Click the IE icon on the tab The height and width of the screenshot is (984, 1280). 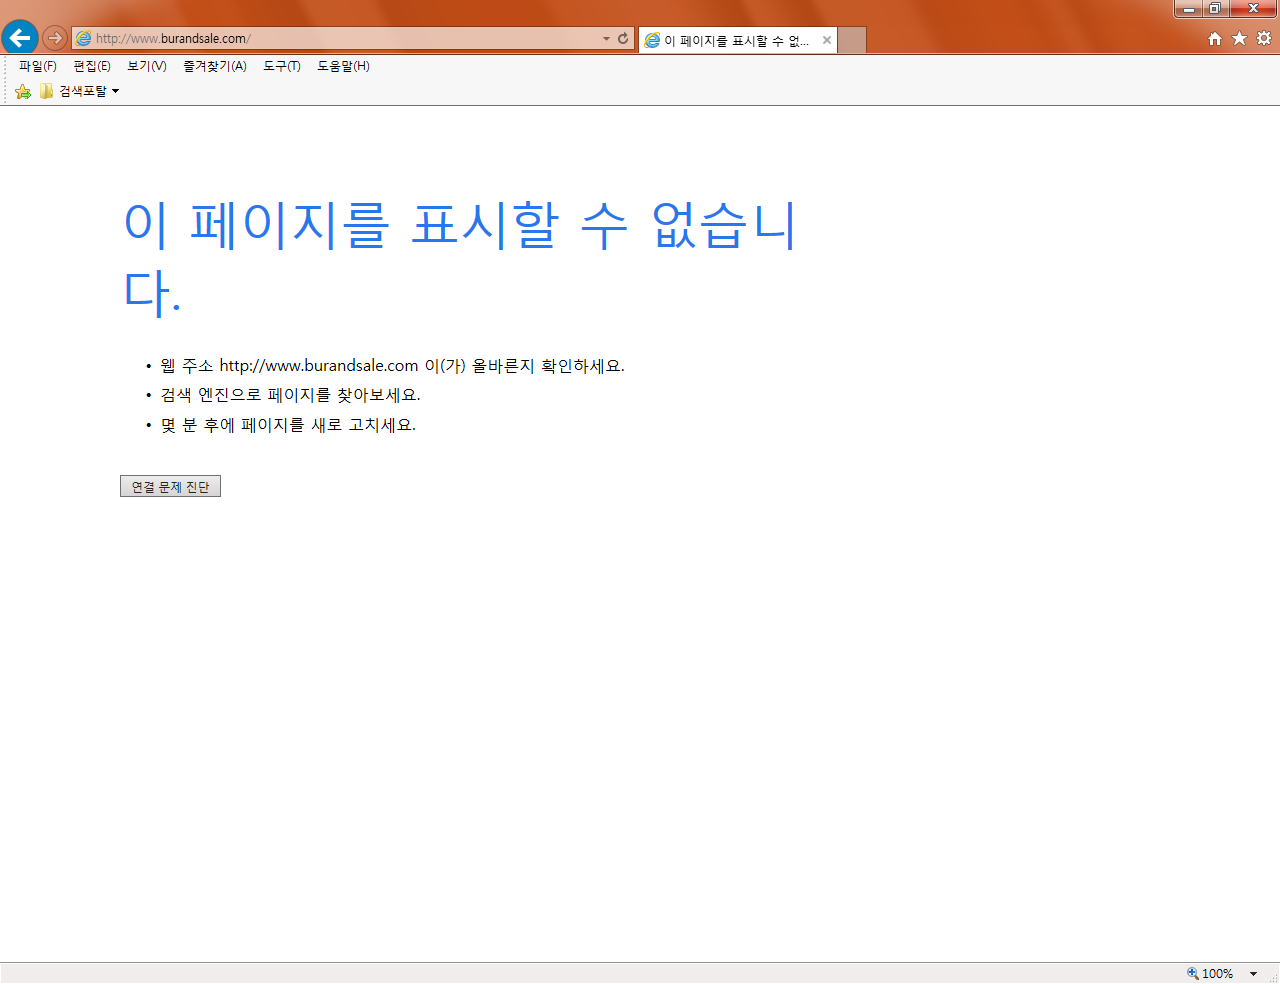[652, 40]
